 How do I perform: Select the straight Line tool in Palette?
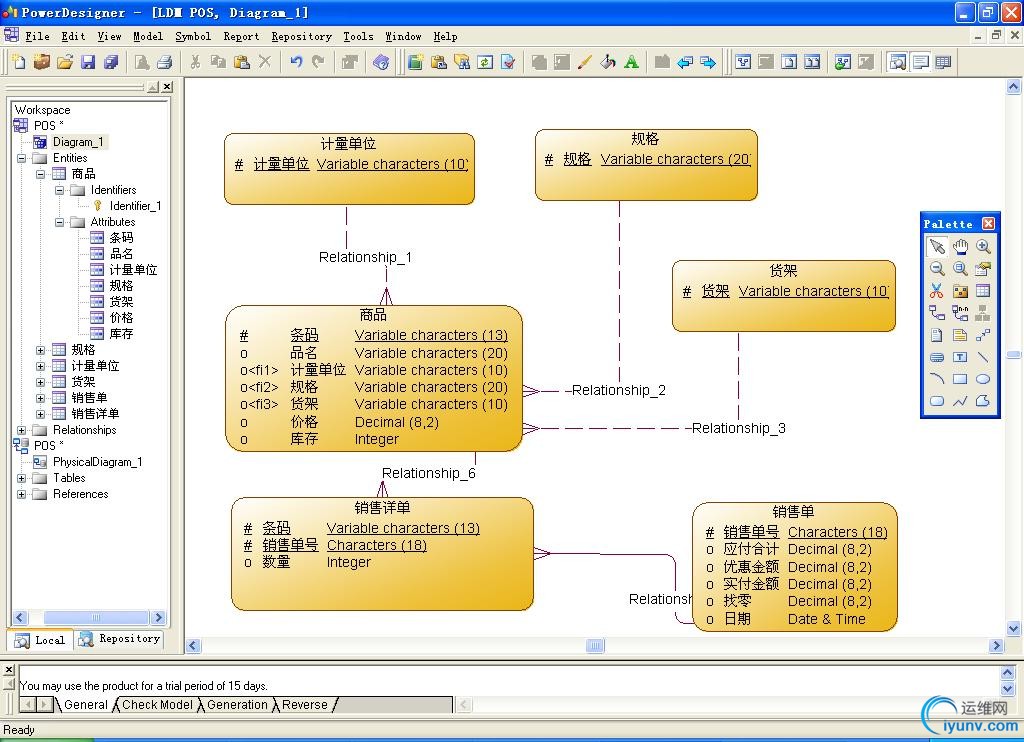[983, 357]
